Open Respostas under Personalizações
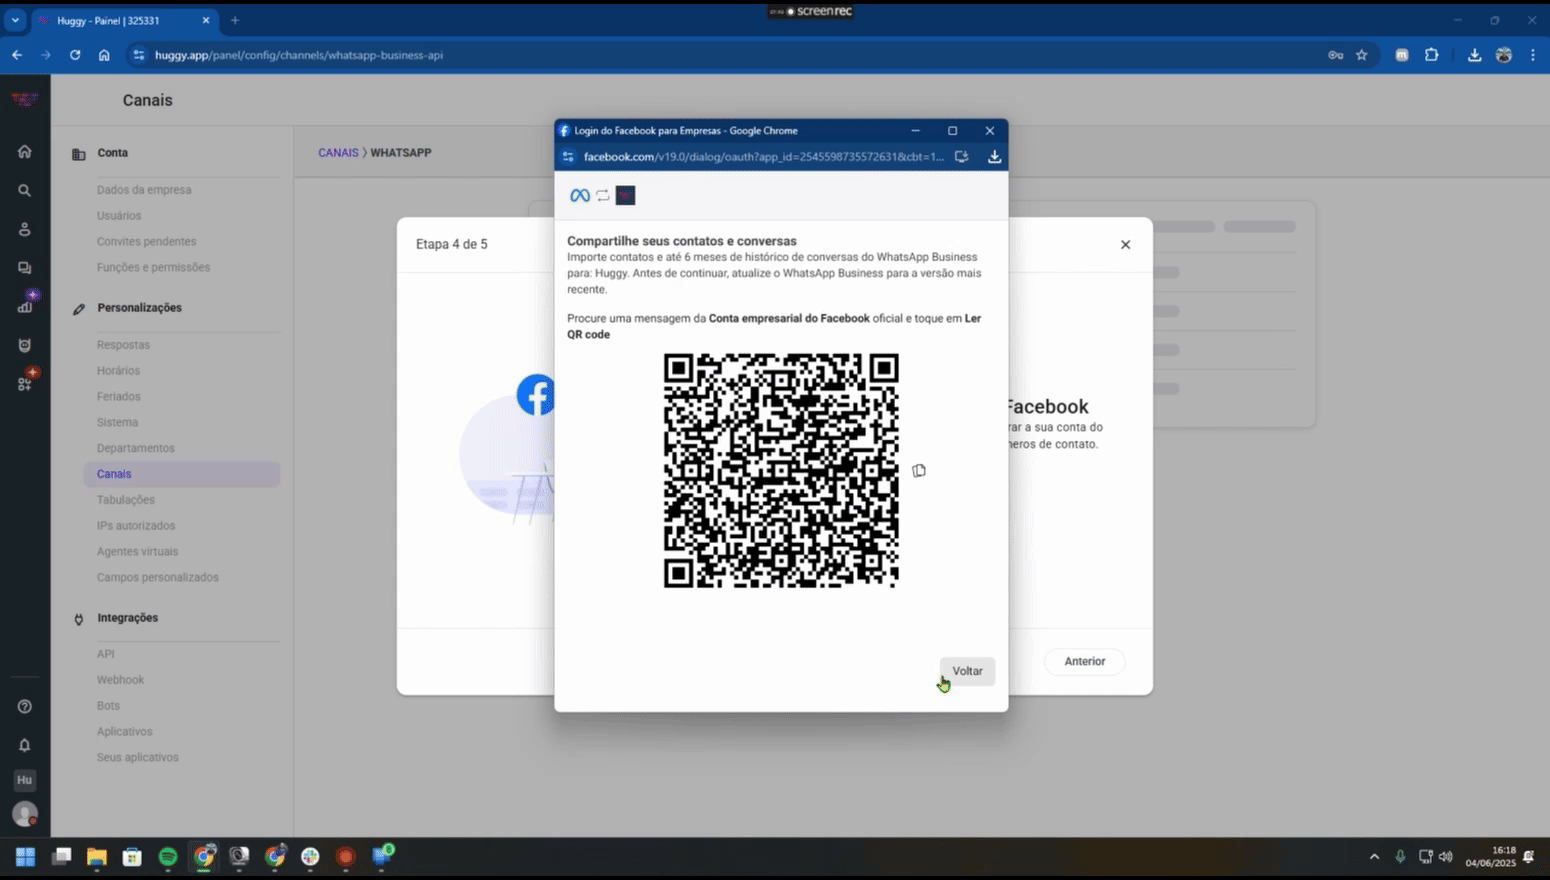Image resolution: width=1550 pixels, height=880 pixels. [x=123, y=345]
